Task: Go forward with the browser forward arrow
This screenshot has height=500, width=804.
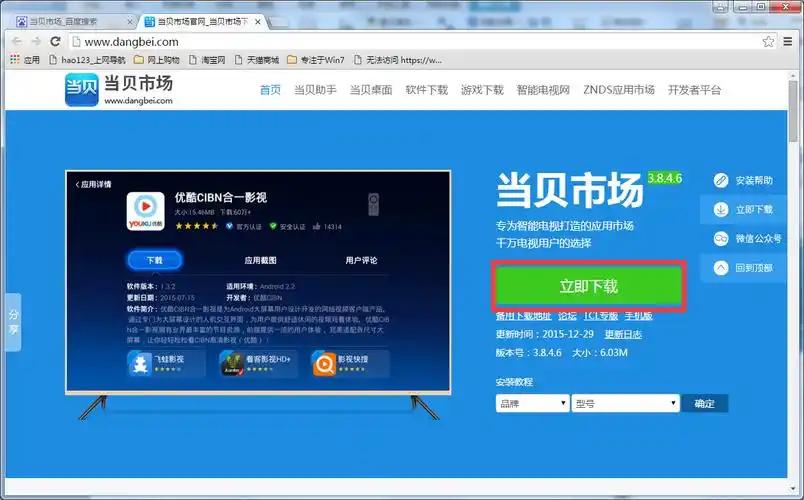Action: click(36, 42)
